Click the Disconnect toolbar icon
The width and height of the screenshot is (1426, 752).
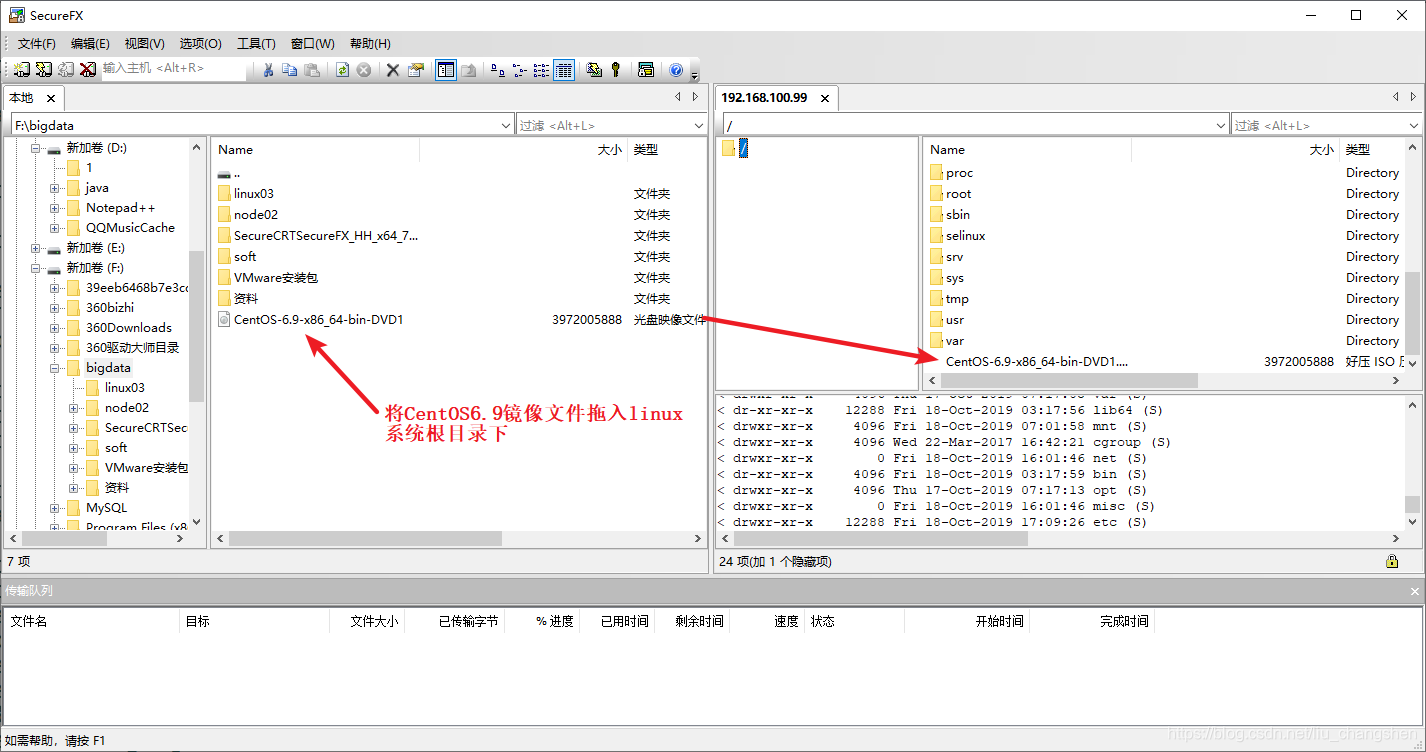[88, 69]
